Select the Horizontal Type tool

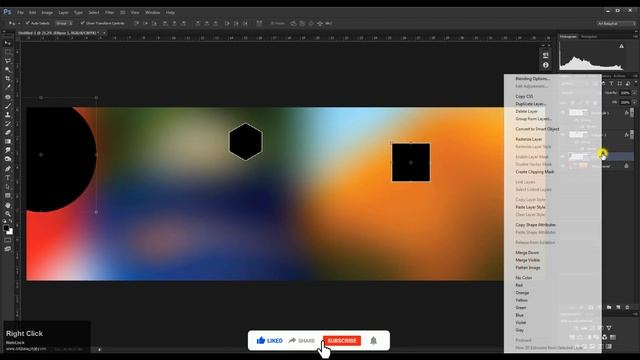click(8, 178)
